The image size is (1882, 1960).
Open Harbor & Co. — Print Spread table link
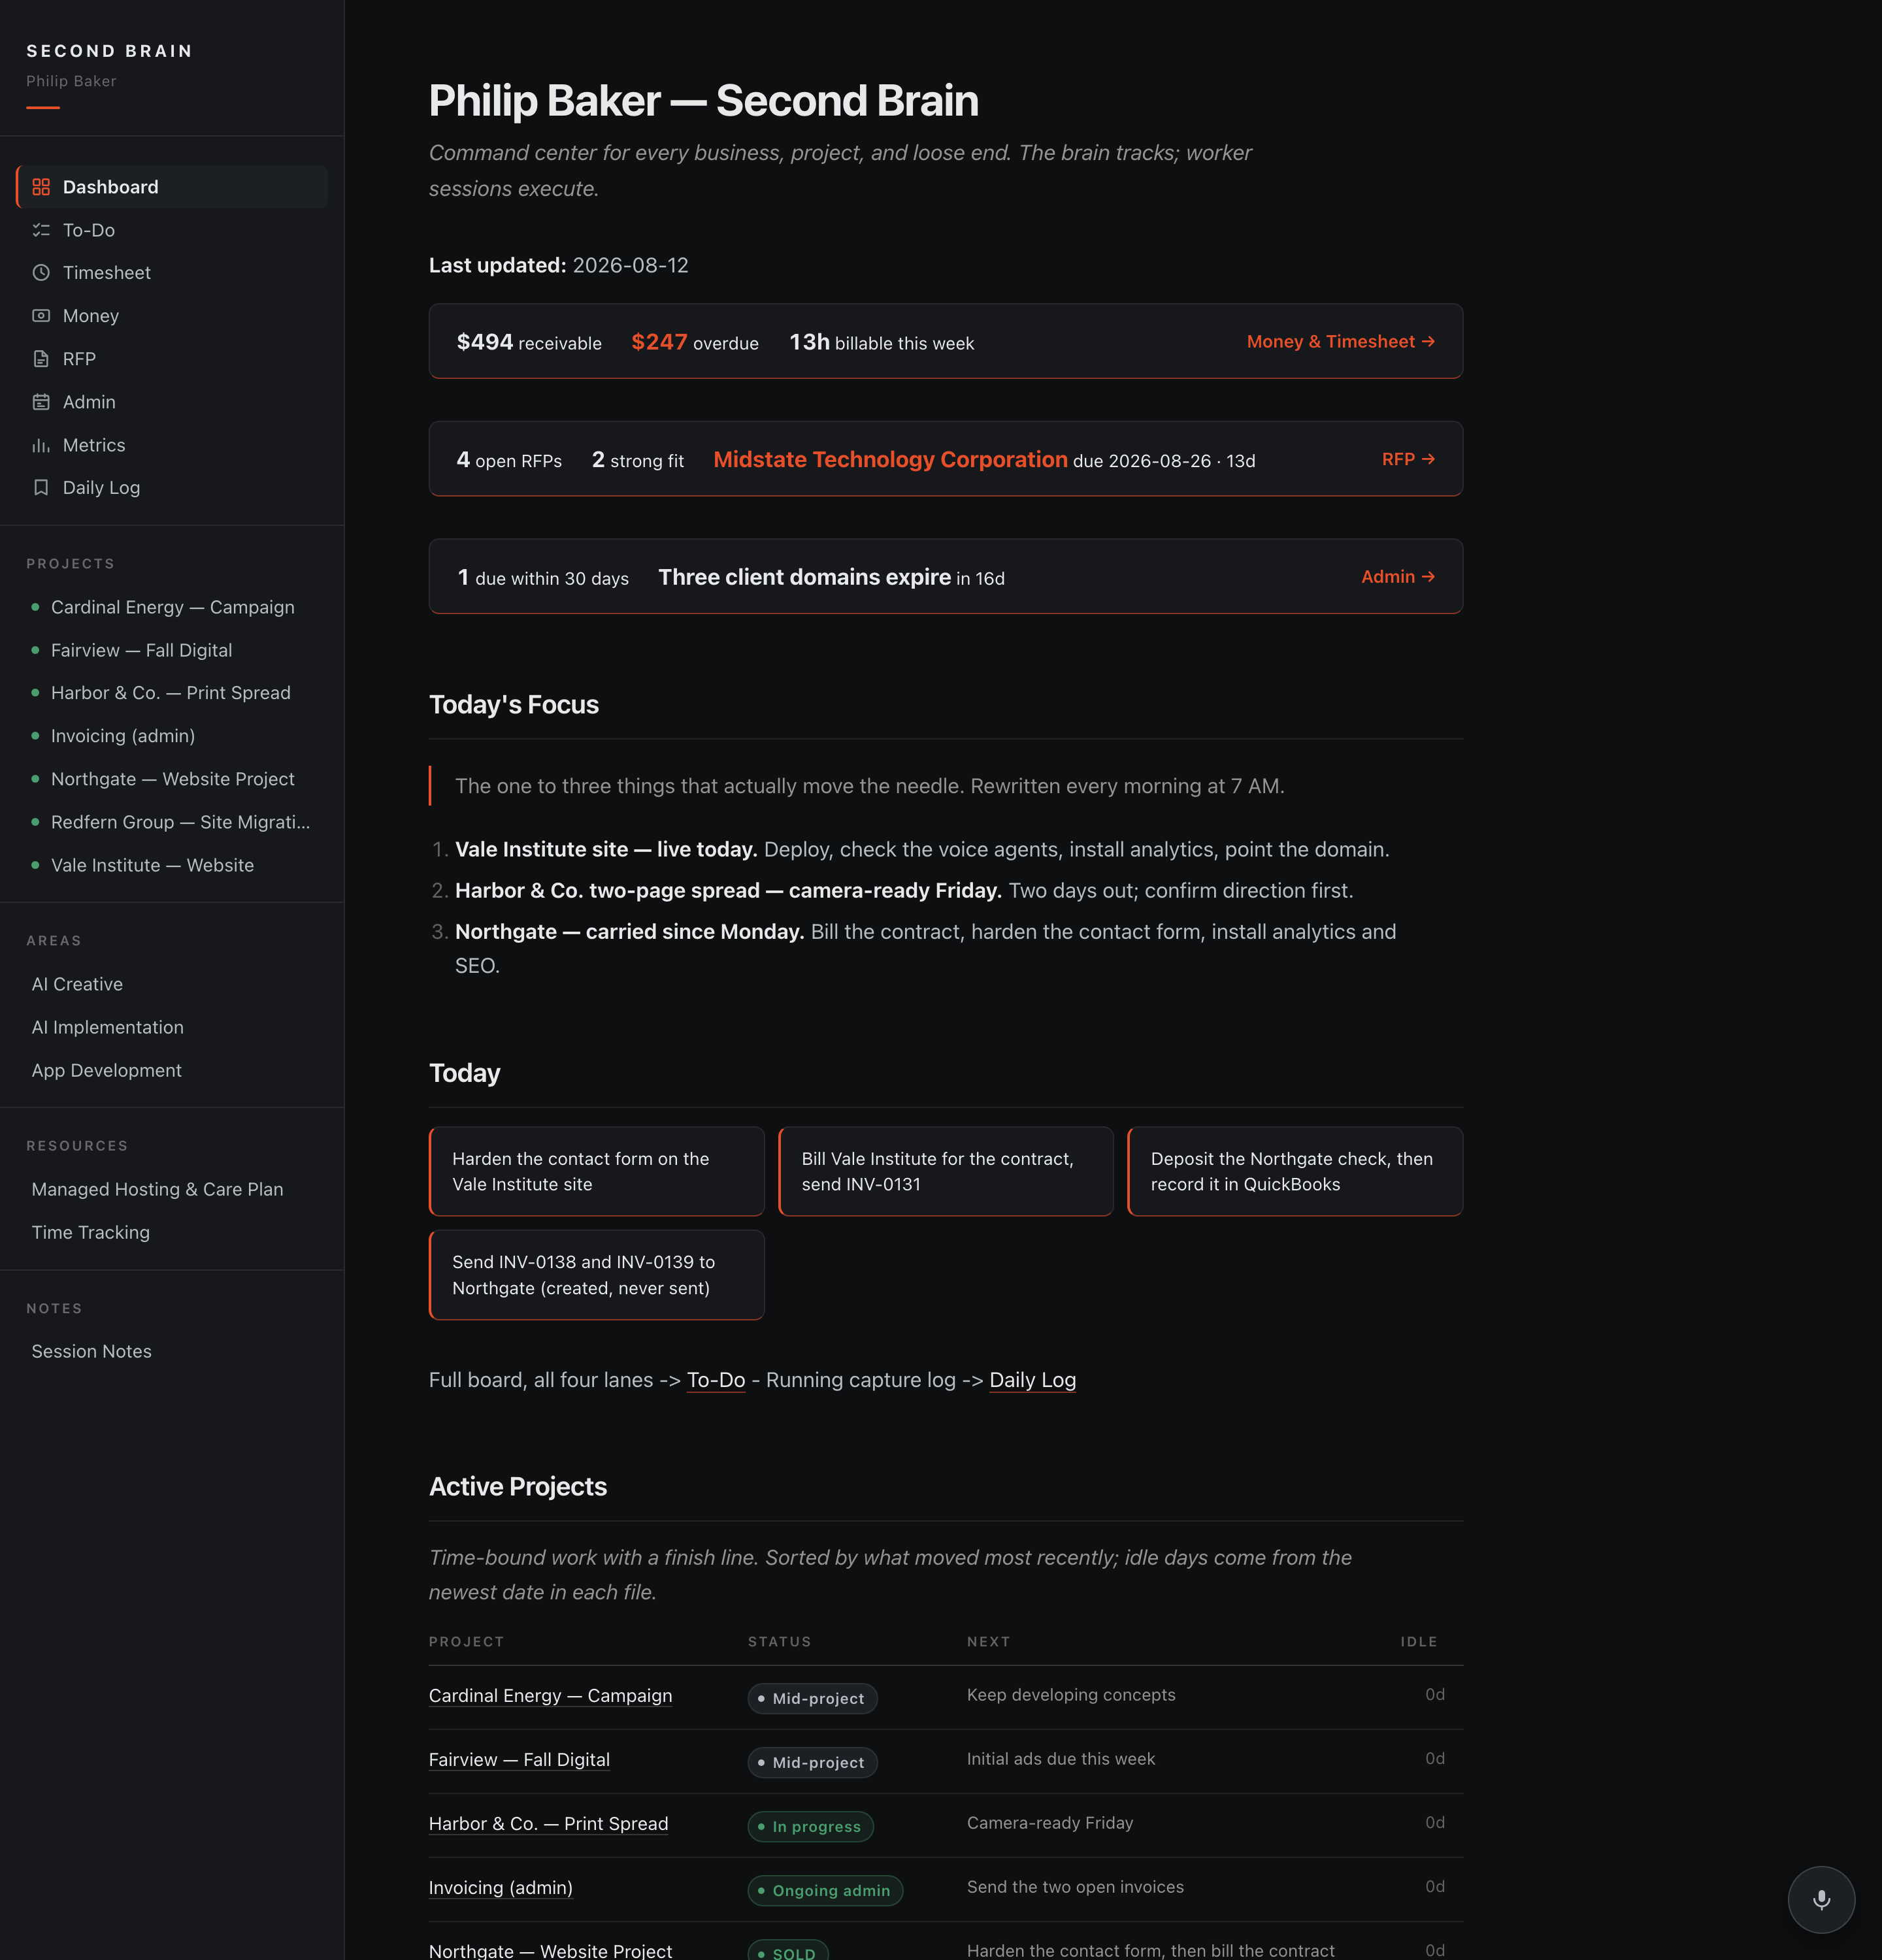point(548,1823)
